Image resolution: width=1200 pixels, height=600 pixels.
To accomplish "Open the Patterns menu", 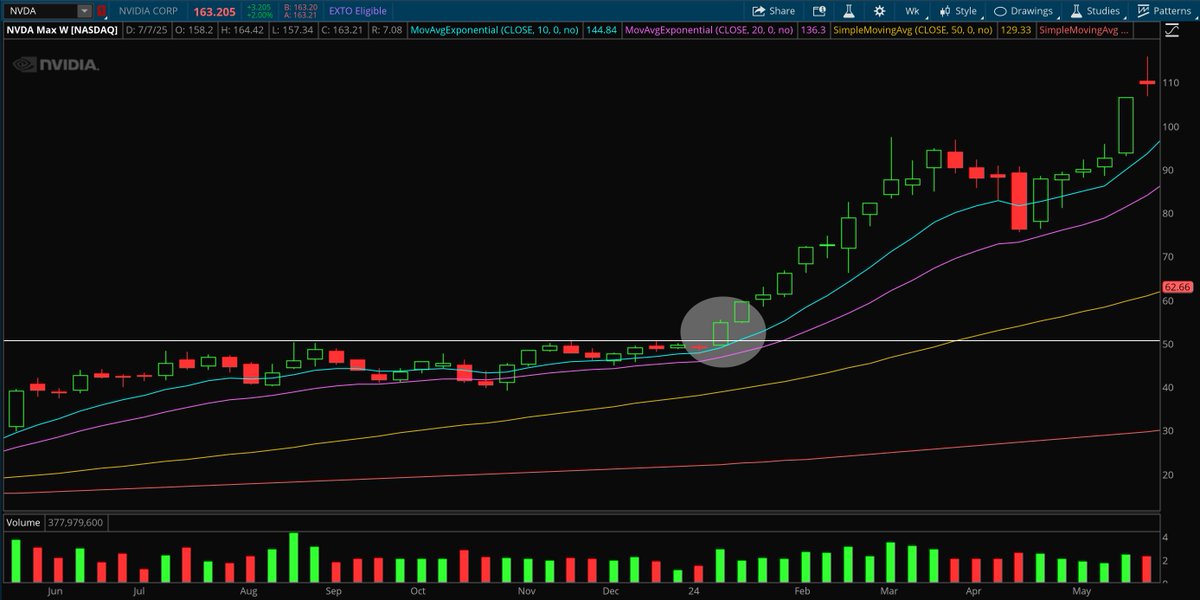I will click(x=1163, y=11).
